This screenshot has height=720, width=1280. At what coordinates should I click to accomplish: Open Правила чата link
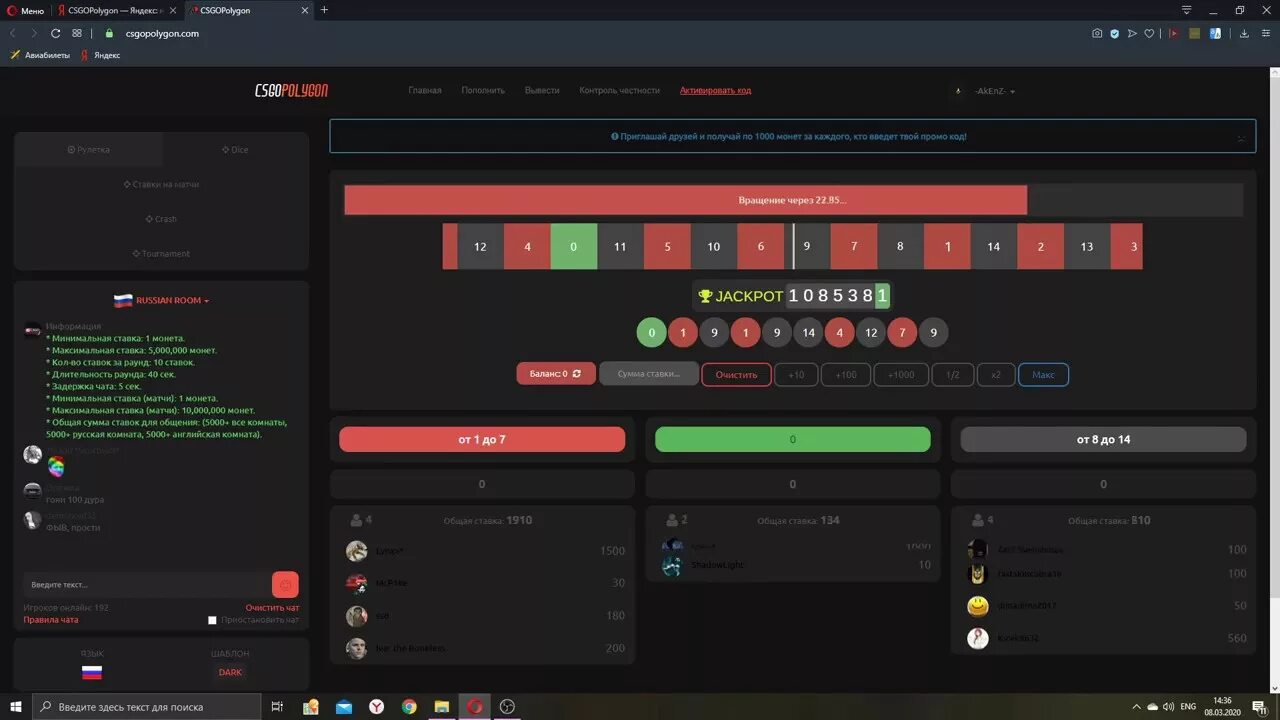coord(51,620)
